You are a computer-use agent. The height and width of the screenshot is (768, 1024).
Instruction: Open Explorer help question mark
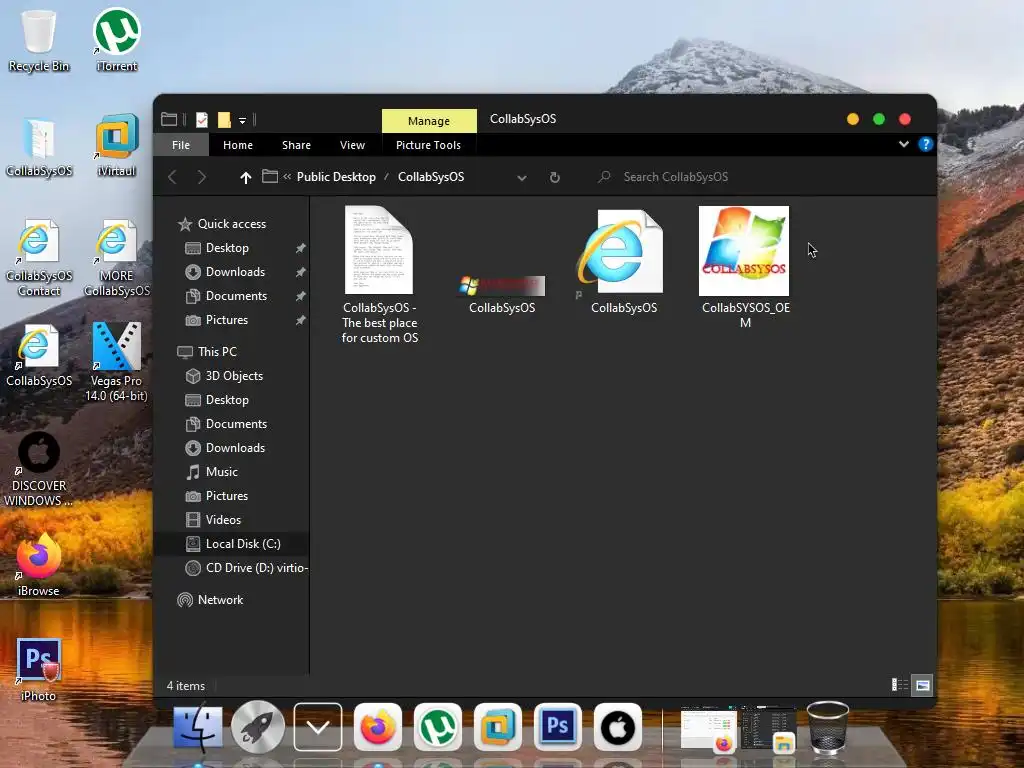click(x=925, y=144)
